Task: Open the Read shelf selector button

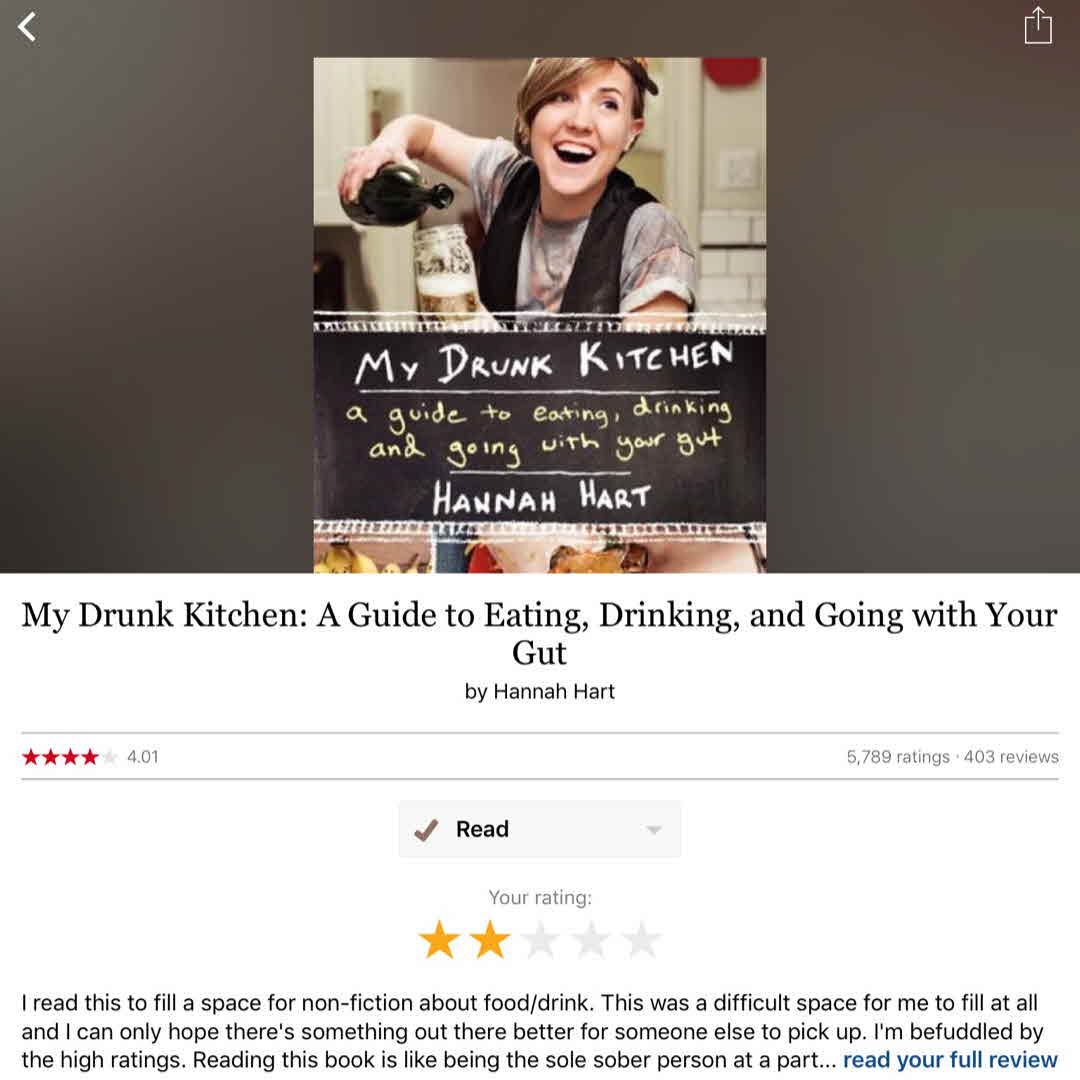Action: pyautogui.click(x=540, y=829)
